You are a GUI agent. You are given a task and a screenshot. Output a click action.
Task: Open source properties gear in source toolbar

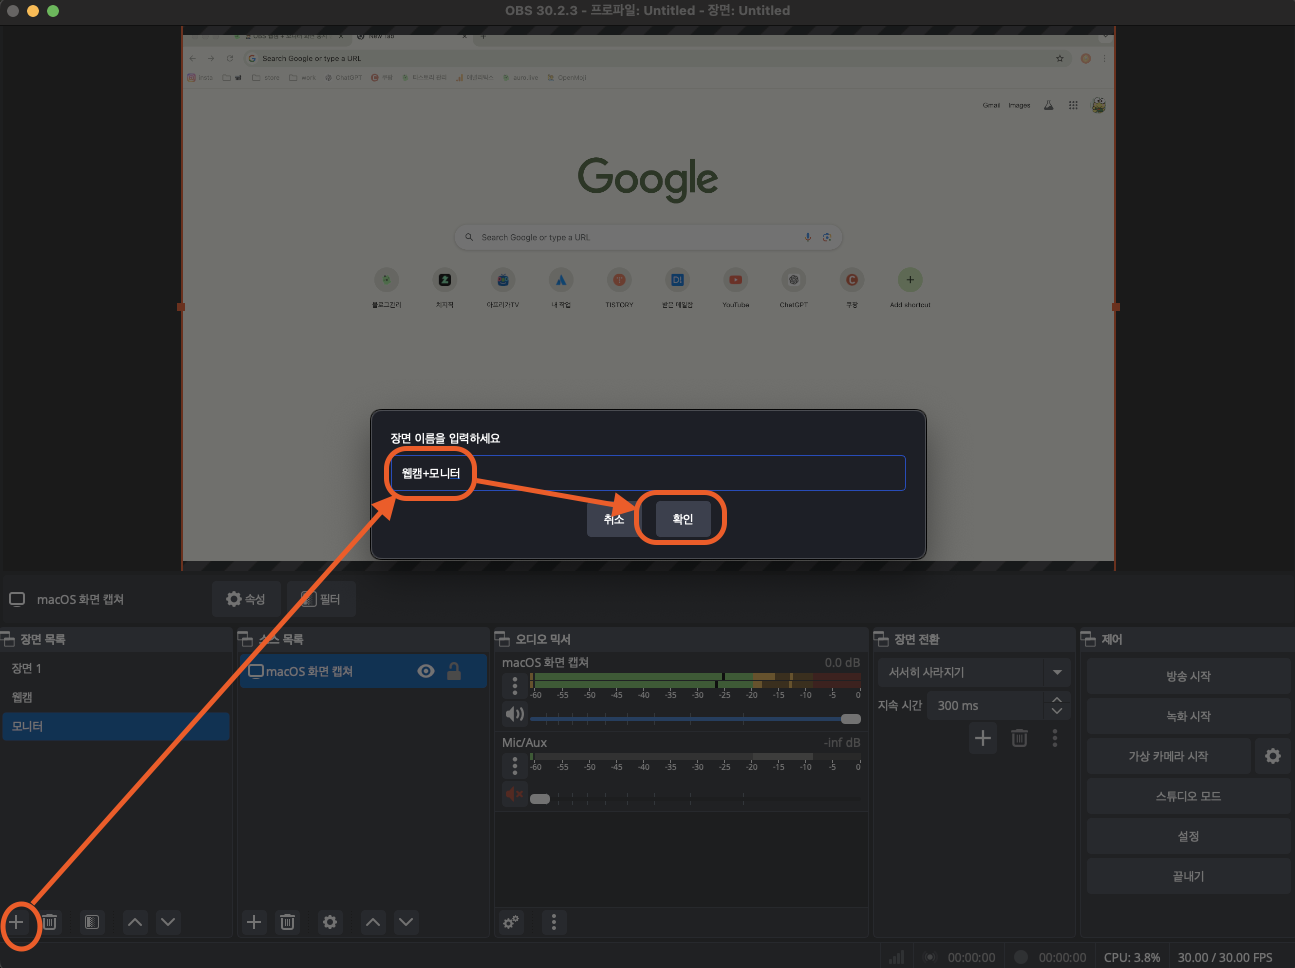pyautogui.click(x=330, y=922)
